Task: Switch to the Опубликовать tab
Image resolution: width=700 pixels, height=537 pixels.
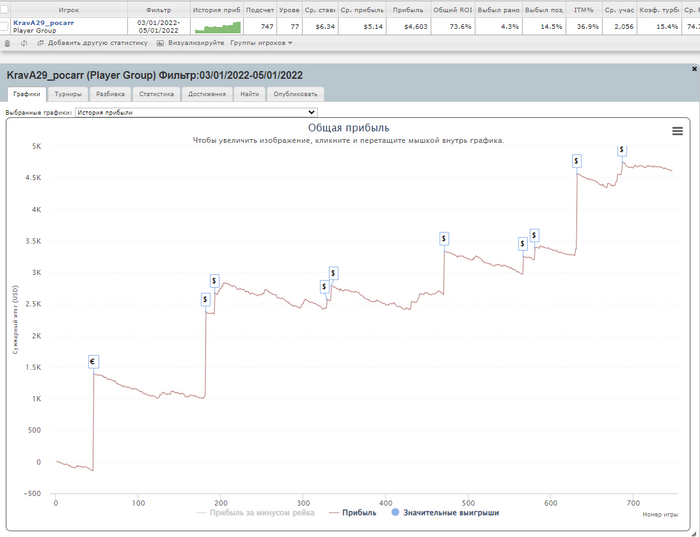Action: point(295,94)
